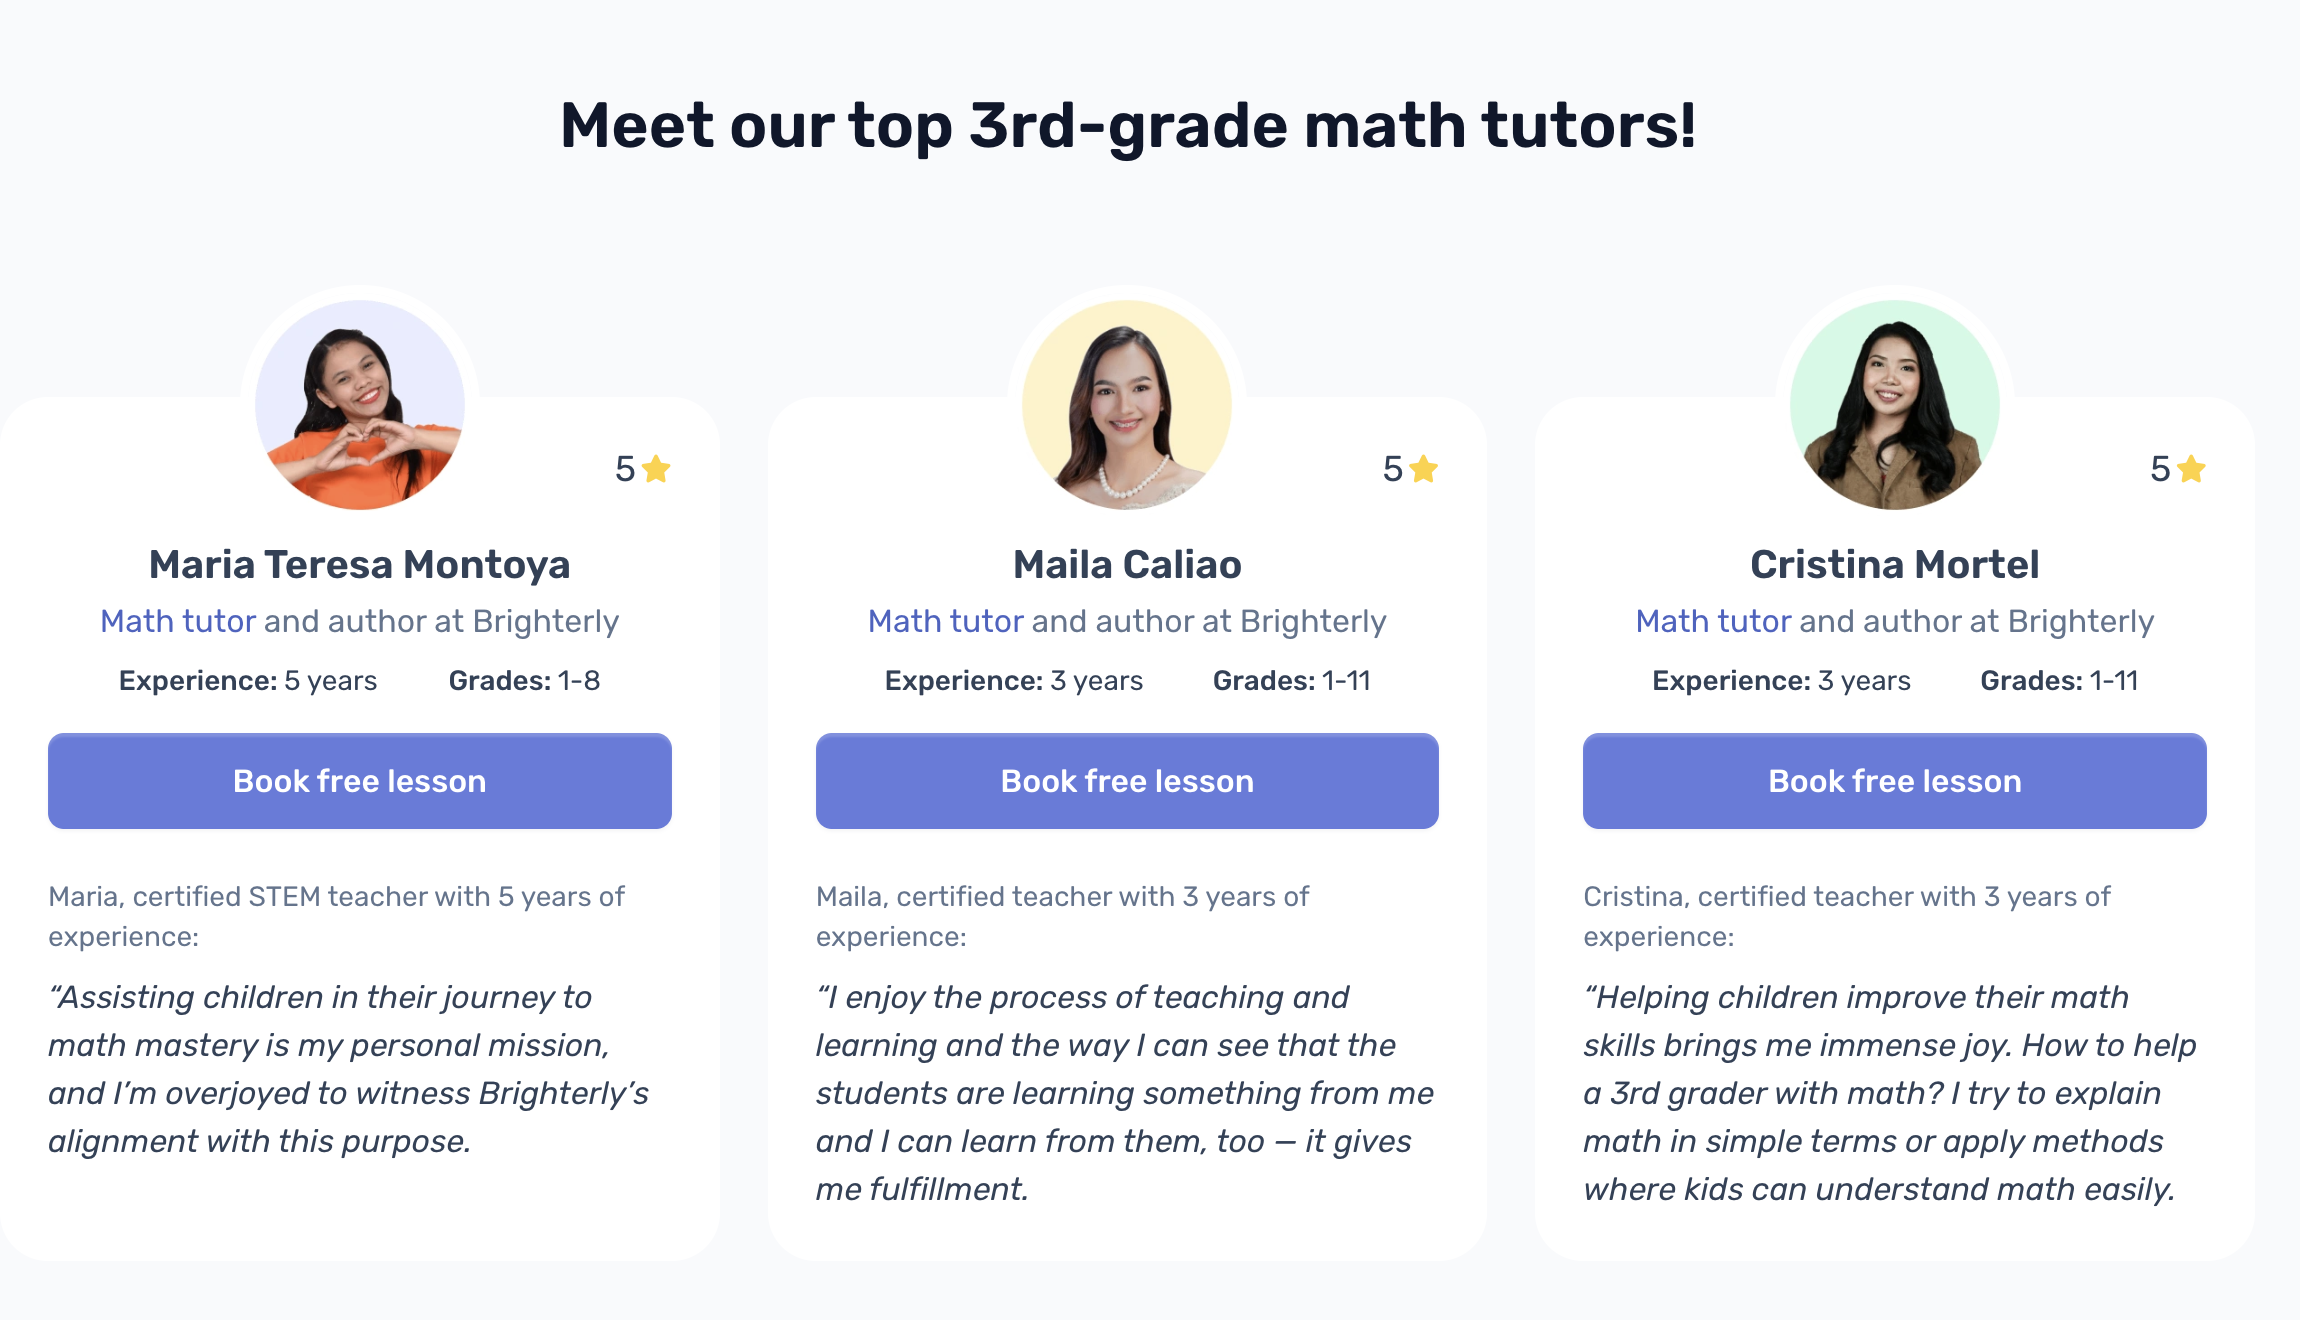Open Maila Caliao's profile picture
2300x1320 pixels.
[1127, 403]
